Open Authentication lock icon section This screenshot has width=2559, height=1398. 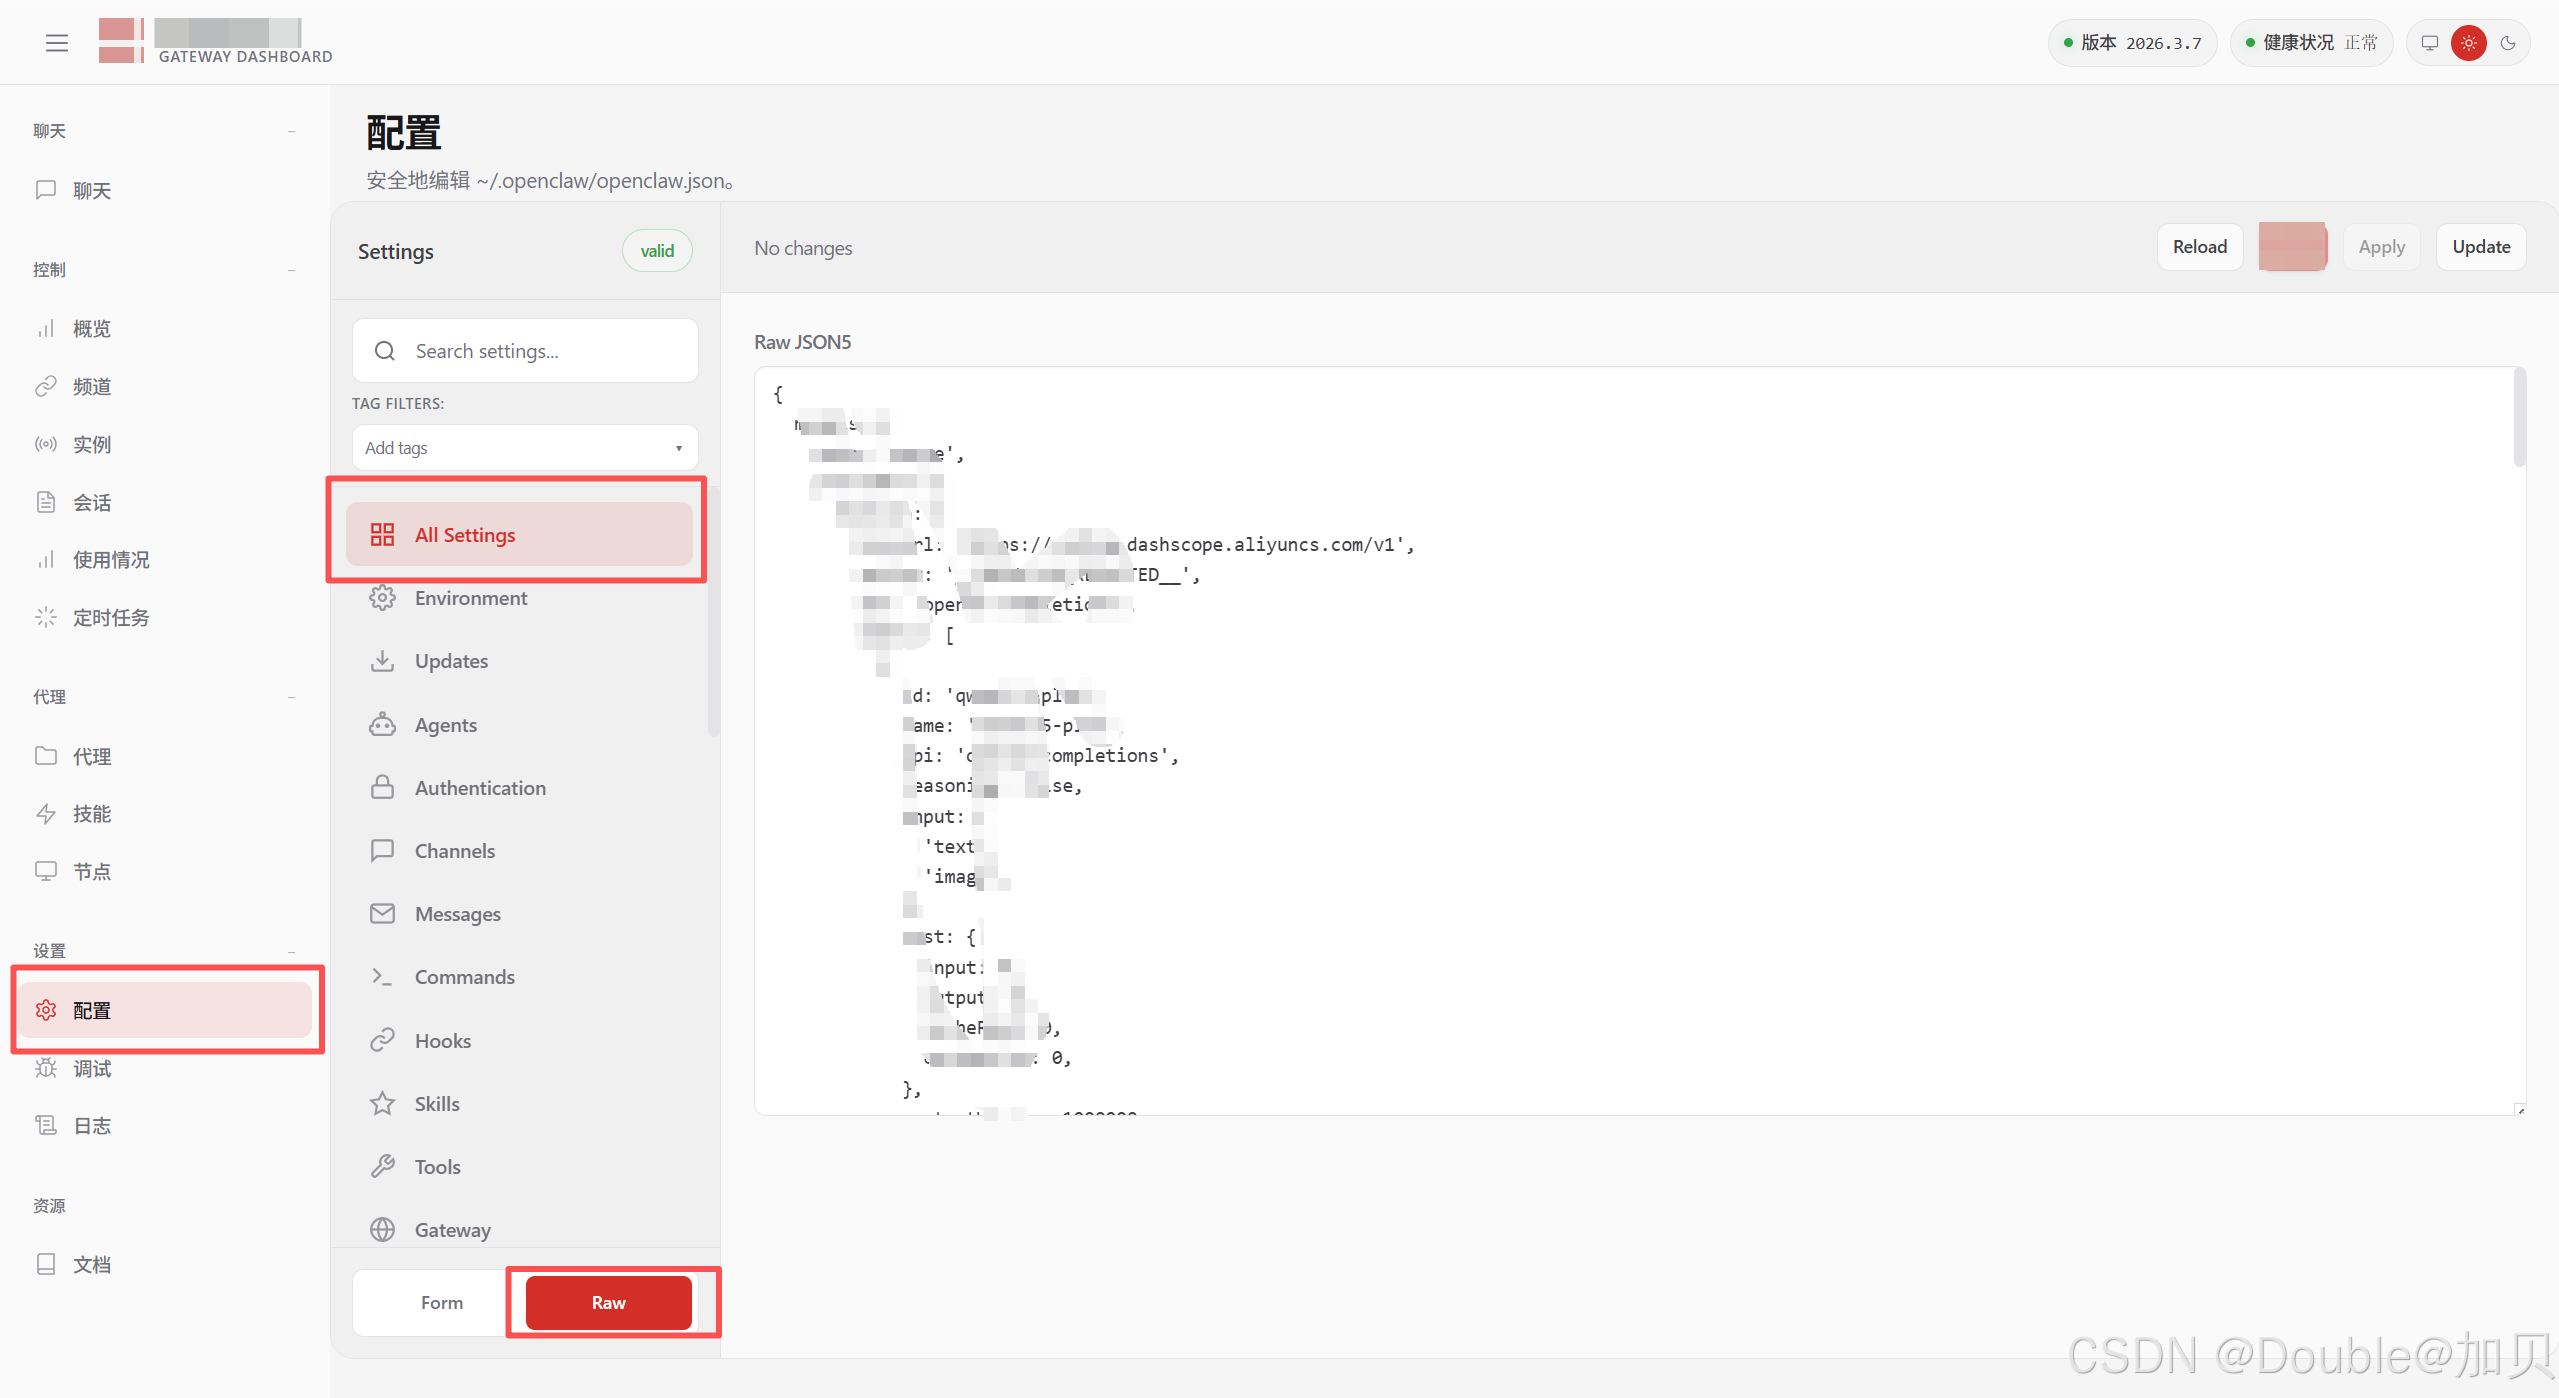coord(382,788)
